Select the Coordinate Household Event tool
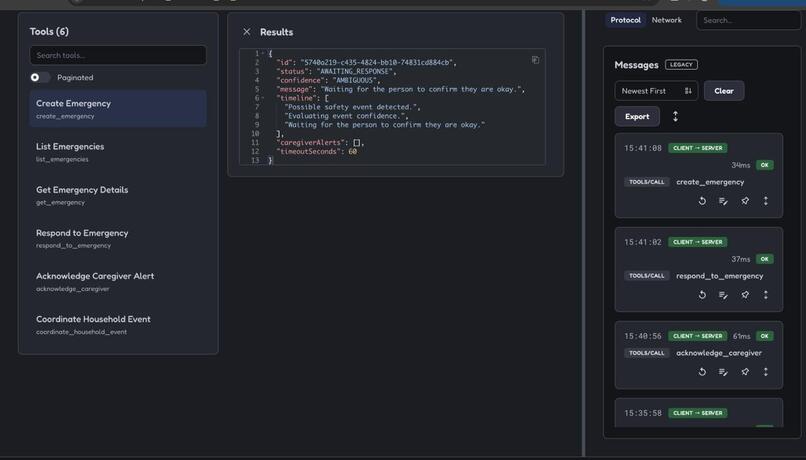This screenshot has height=460, width=806. point(118,324)
